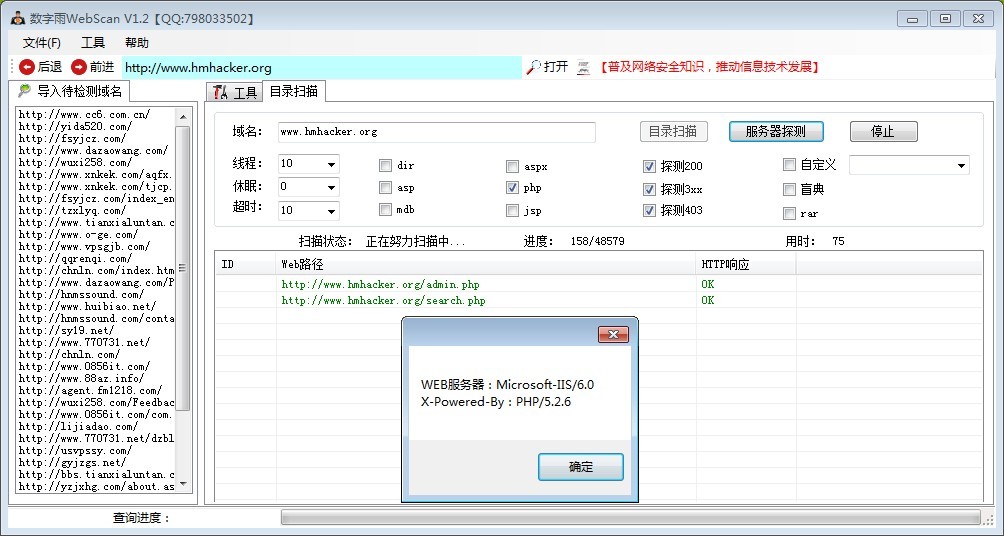Open the 自定义 custom dropdown

pyautogui.click(x=961, y=166)
